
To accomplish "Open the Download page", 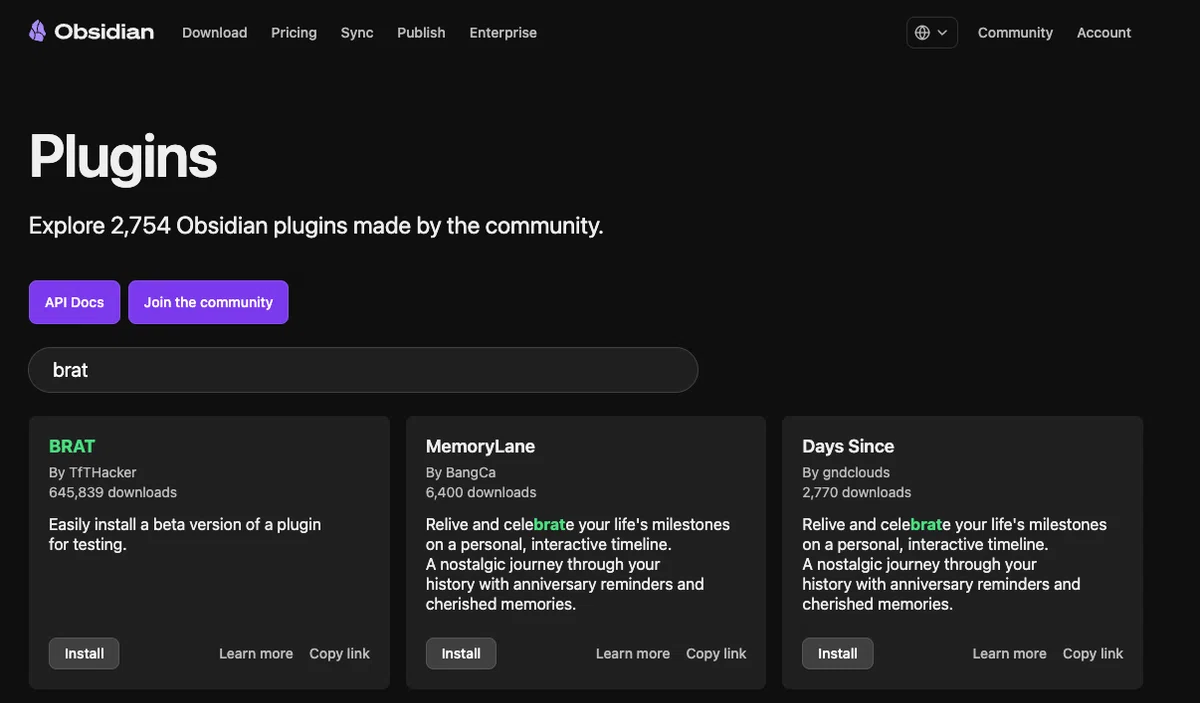I will click(x=214, y=32).
